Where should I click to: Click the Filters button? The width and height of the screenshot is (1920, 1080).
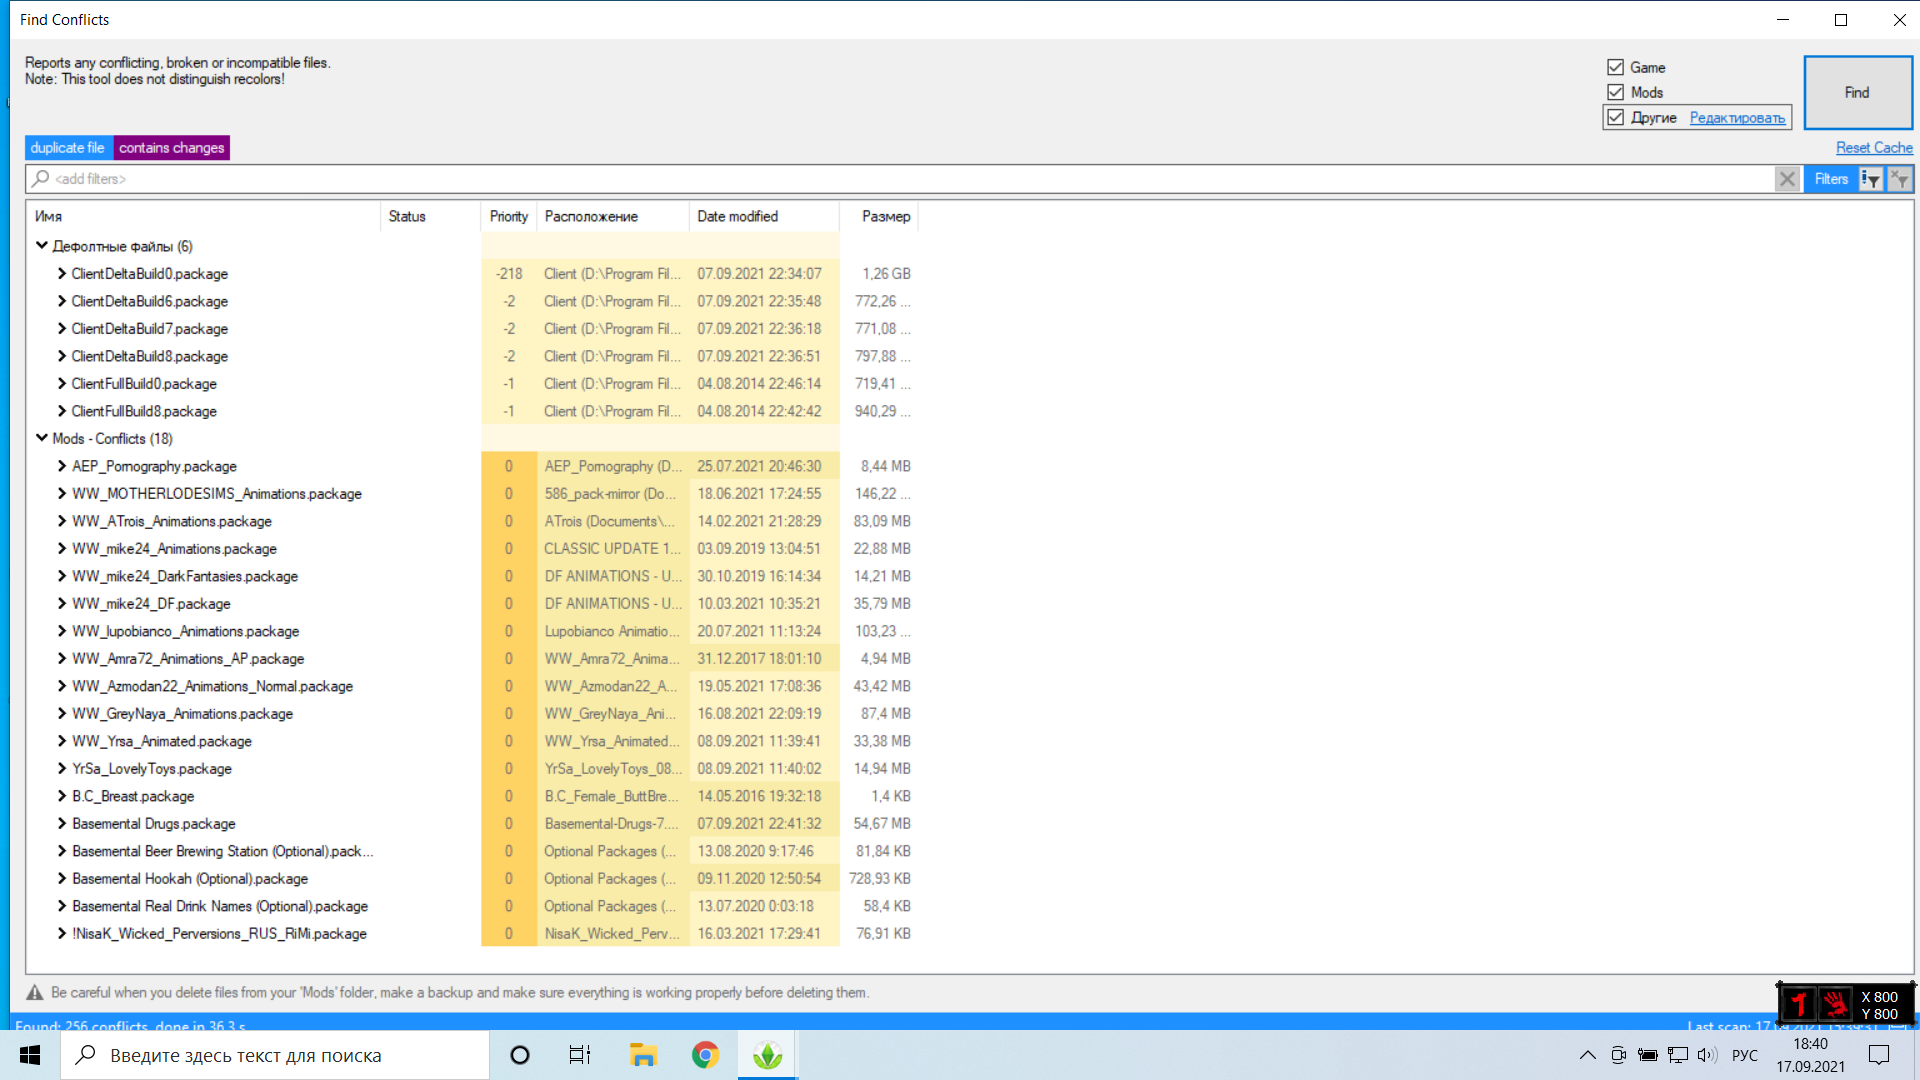1831,179
